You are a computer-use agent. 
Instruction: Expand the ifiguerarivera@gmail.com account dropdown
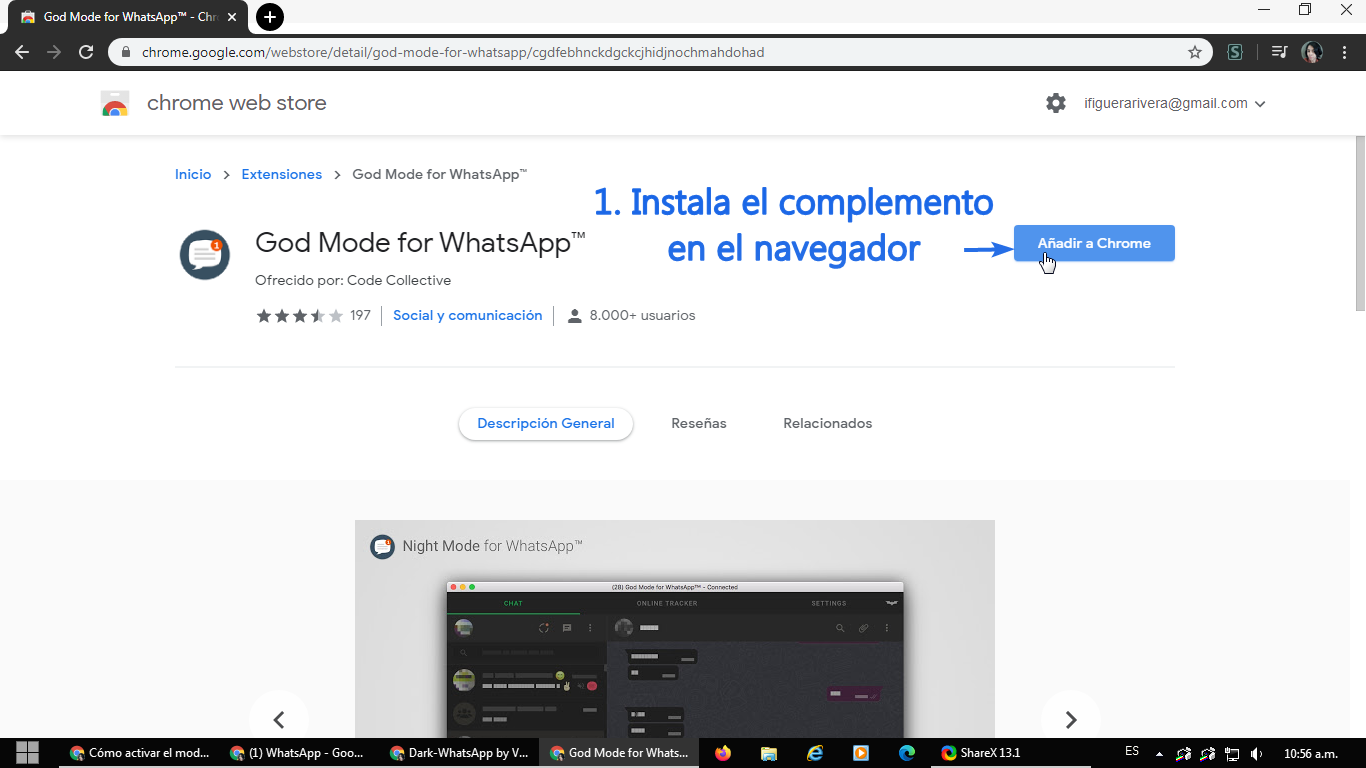coord(1175,103)
